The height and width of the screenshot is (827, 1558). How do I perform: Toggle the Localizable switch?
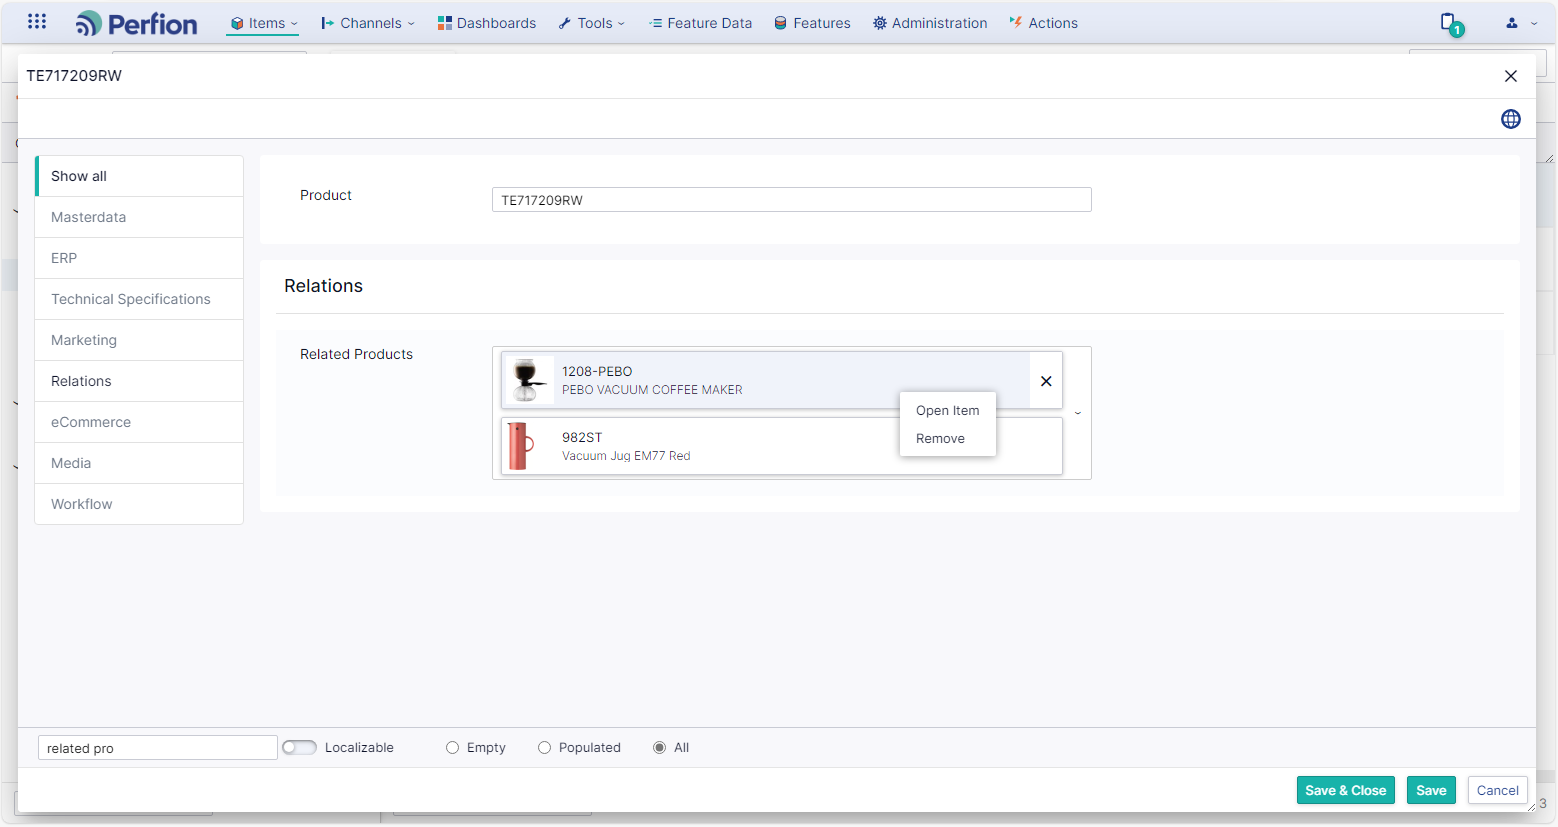299,747
